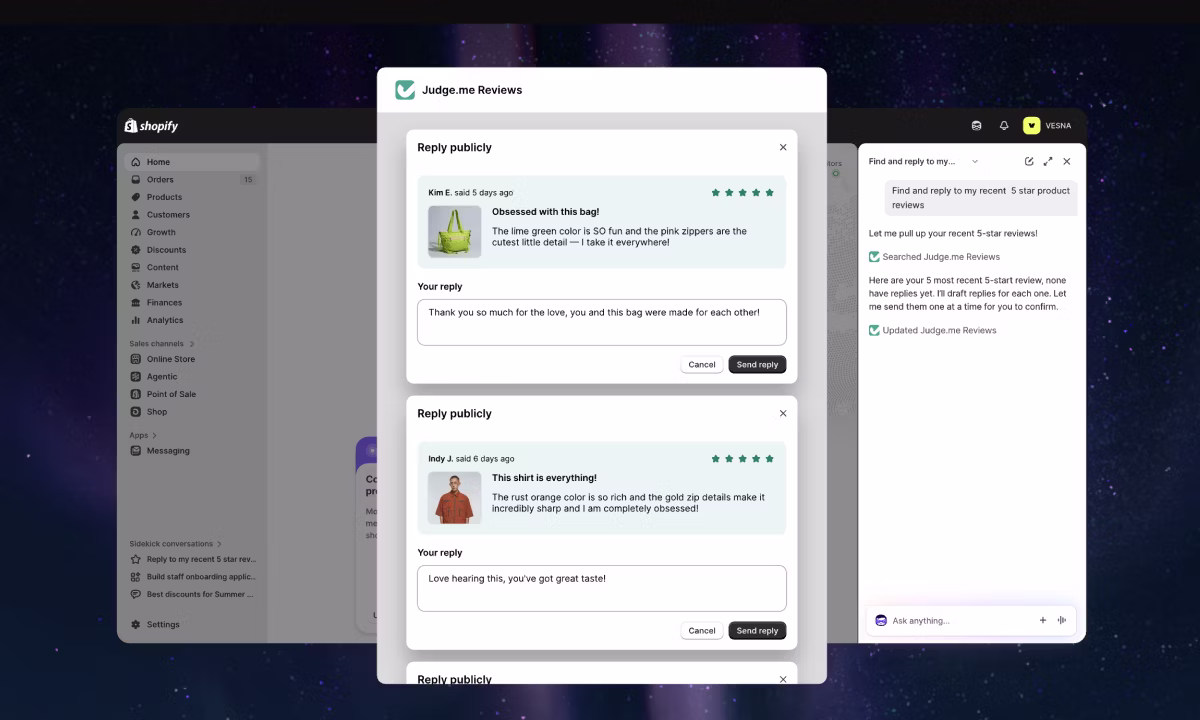
Task: Edit reply text for Kim E. review
Action: pos(602,322)
